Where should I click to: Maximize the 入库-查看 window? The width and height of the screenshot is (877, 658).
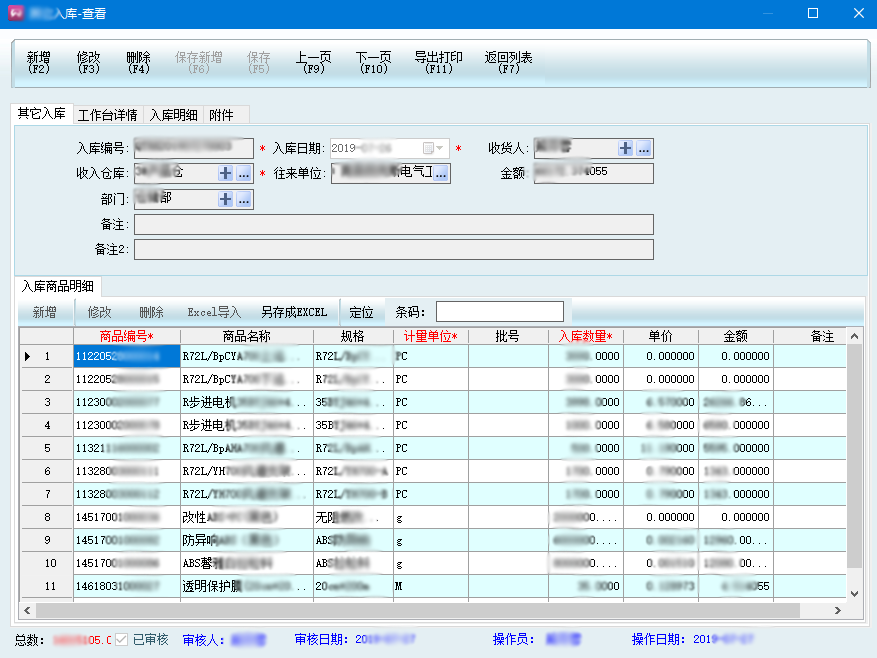[813, 13]
